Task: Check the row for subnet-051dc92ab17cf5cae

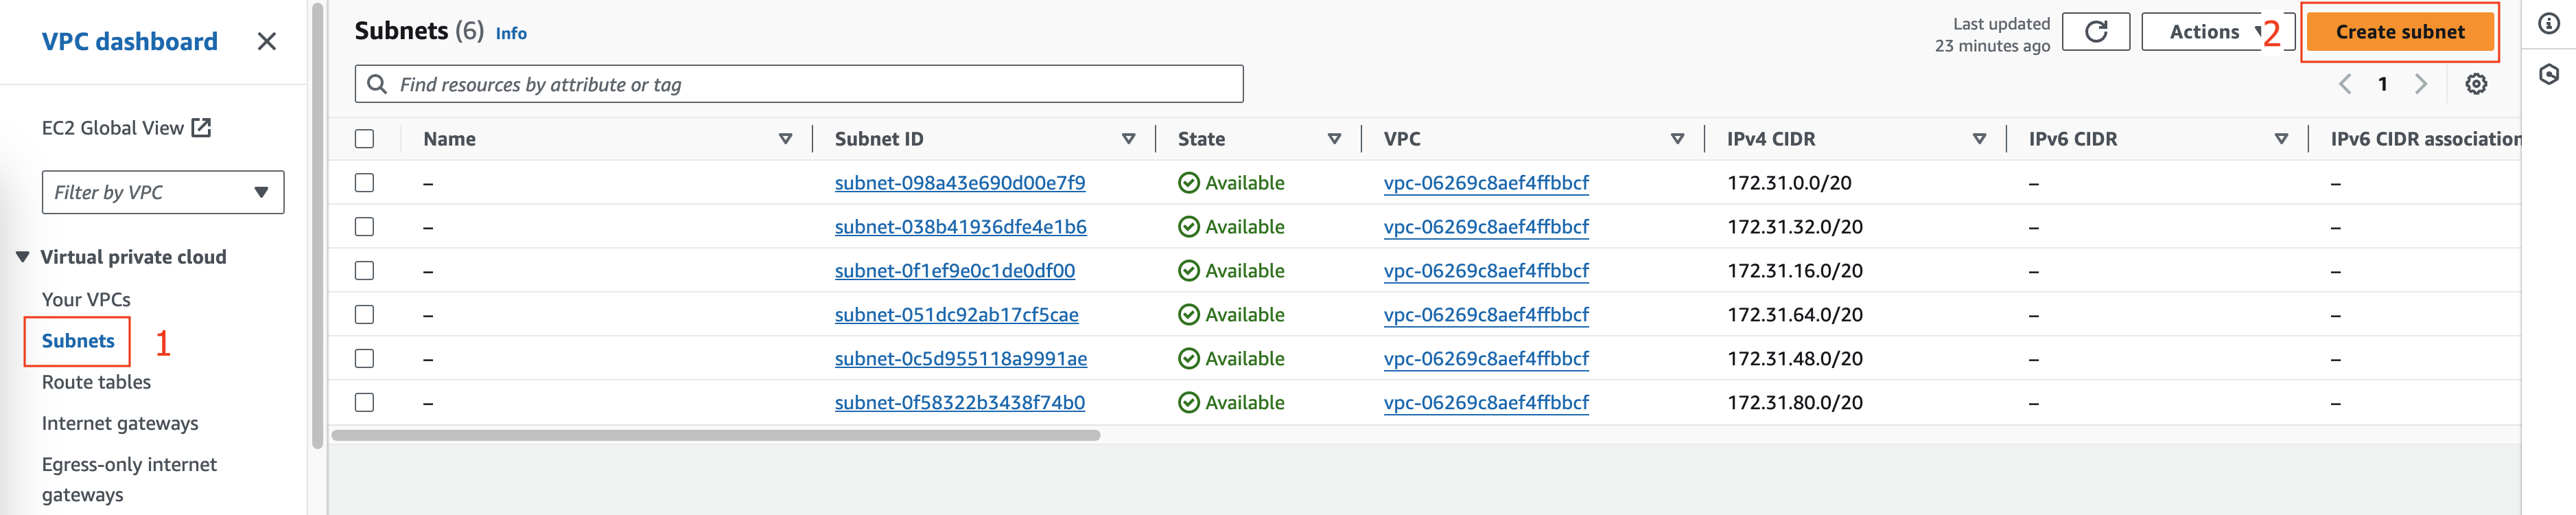Action: (x=365, y=315)
